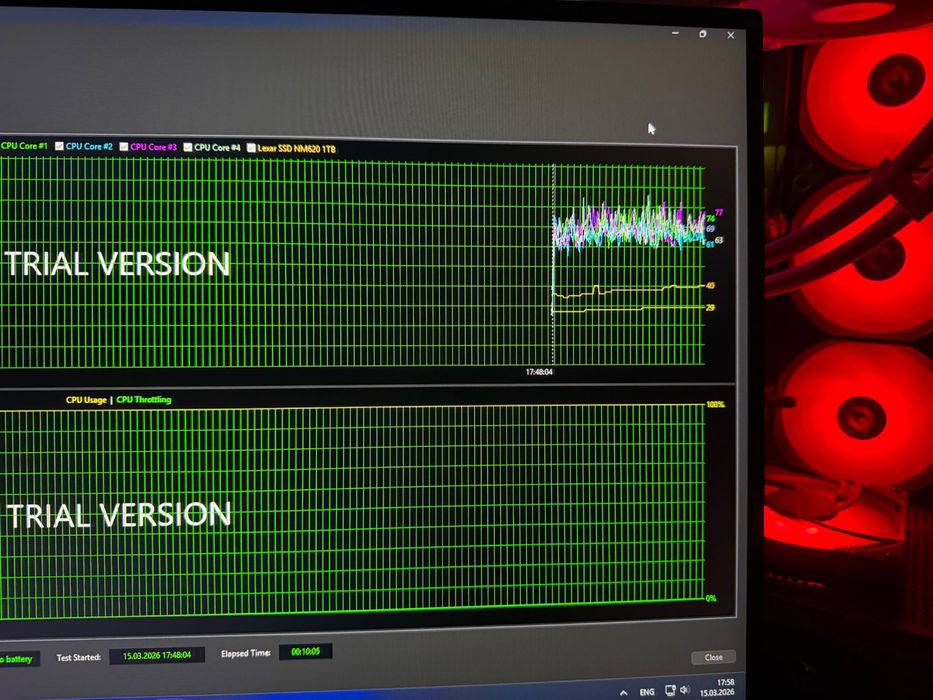This screenshot has height=700, width=933.
Task: Click the Test Started date field
Action: click(157, 655)
